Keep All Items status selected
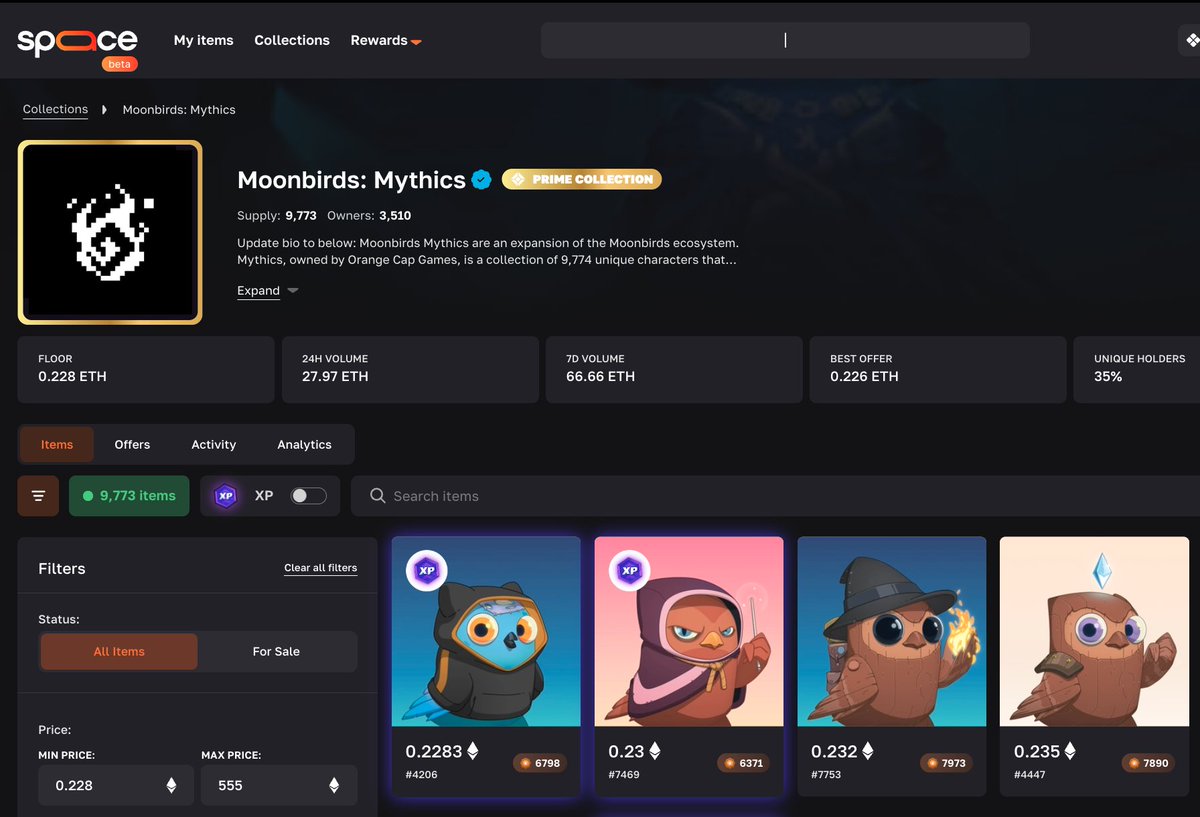 point(118,651)
